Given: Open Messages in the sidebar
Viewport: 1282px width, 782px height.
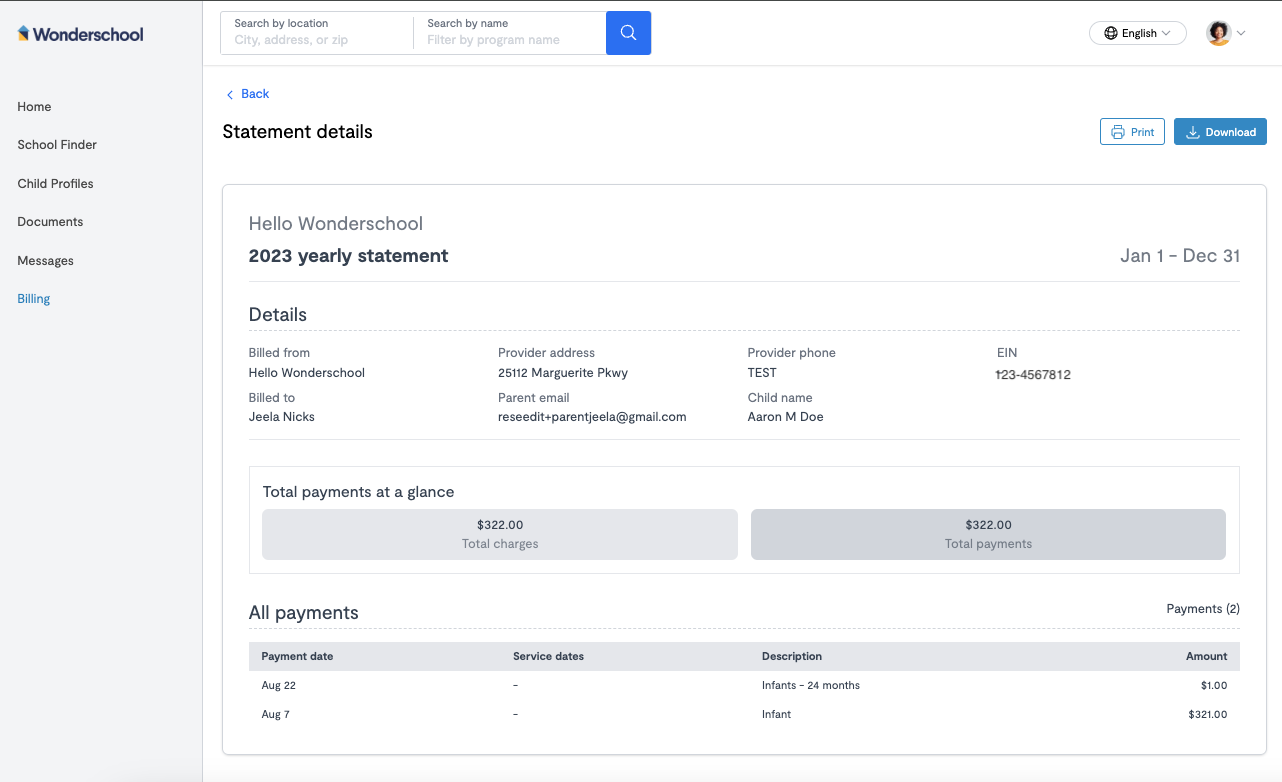Looking at the screenshot, I should 46,261.
